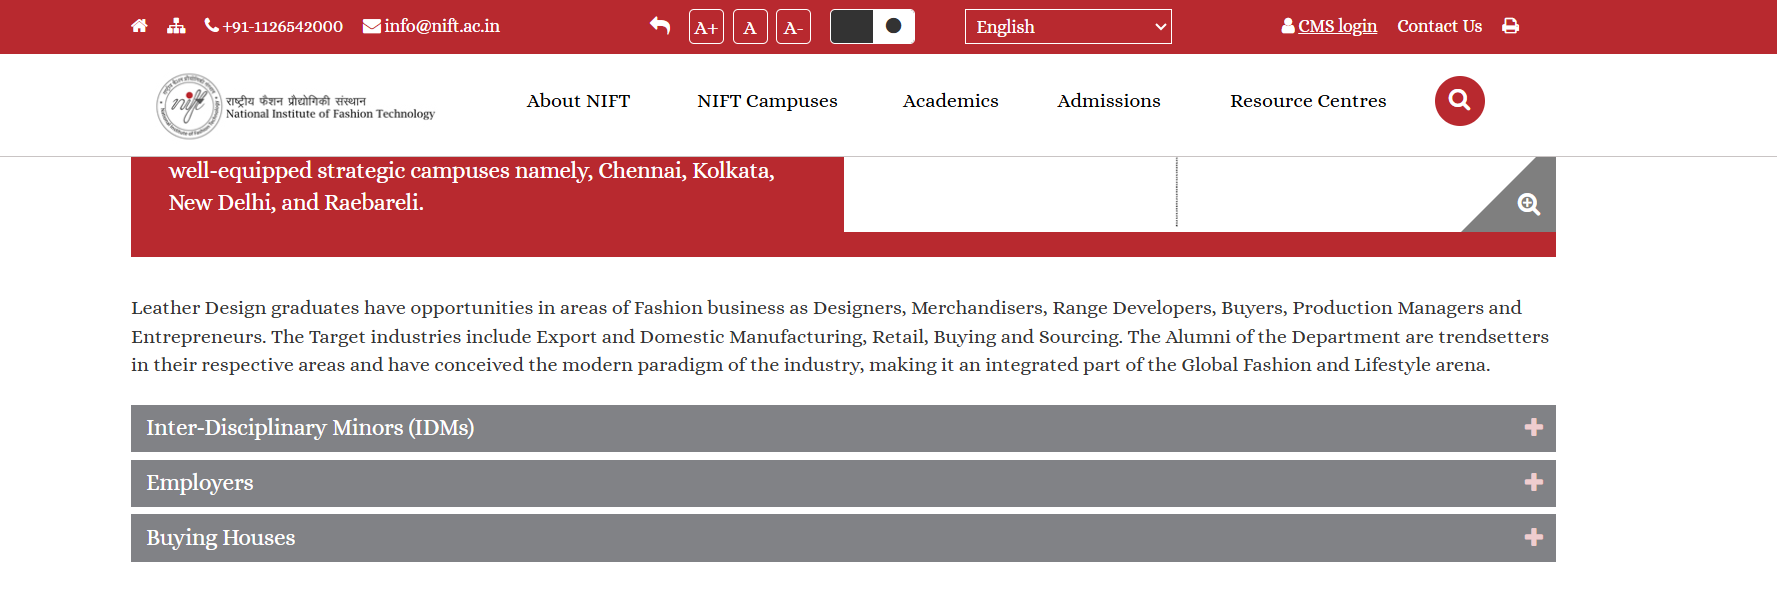Open the home icon in top bar
The width and height of the screenshot is (1777, 592).
coord(139,26)
